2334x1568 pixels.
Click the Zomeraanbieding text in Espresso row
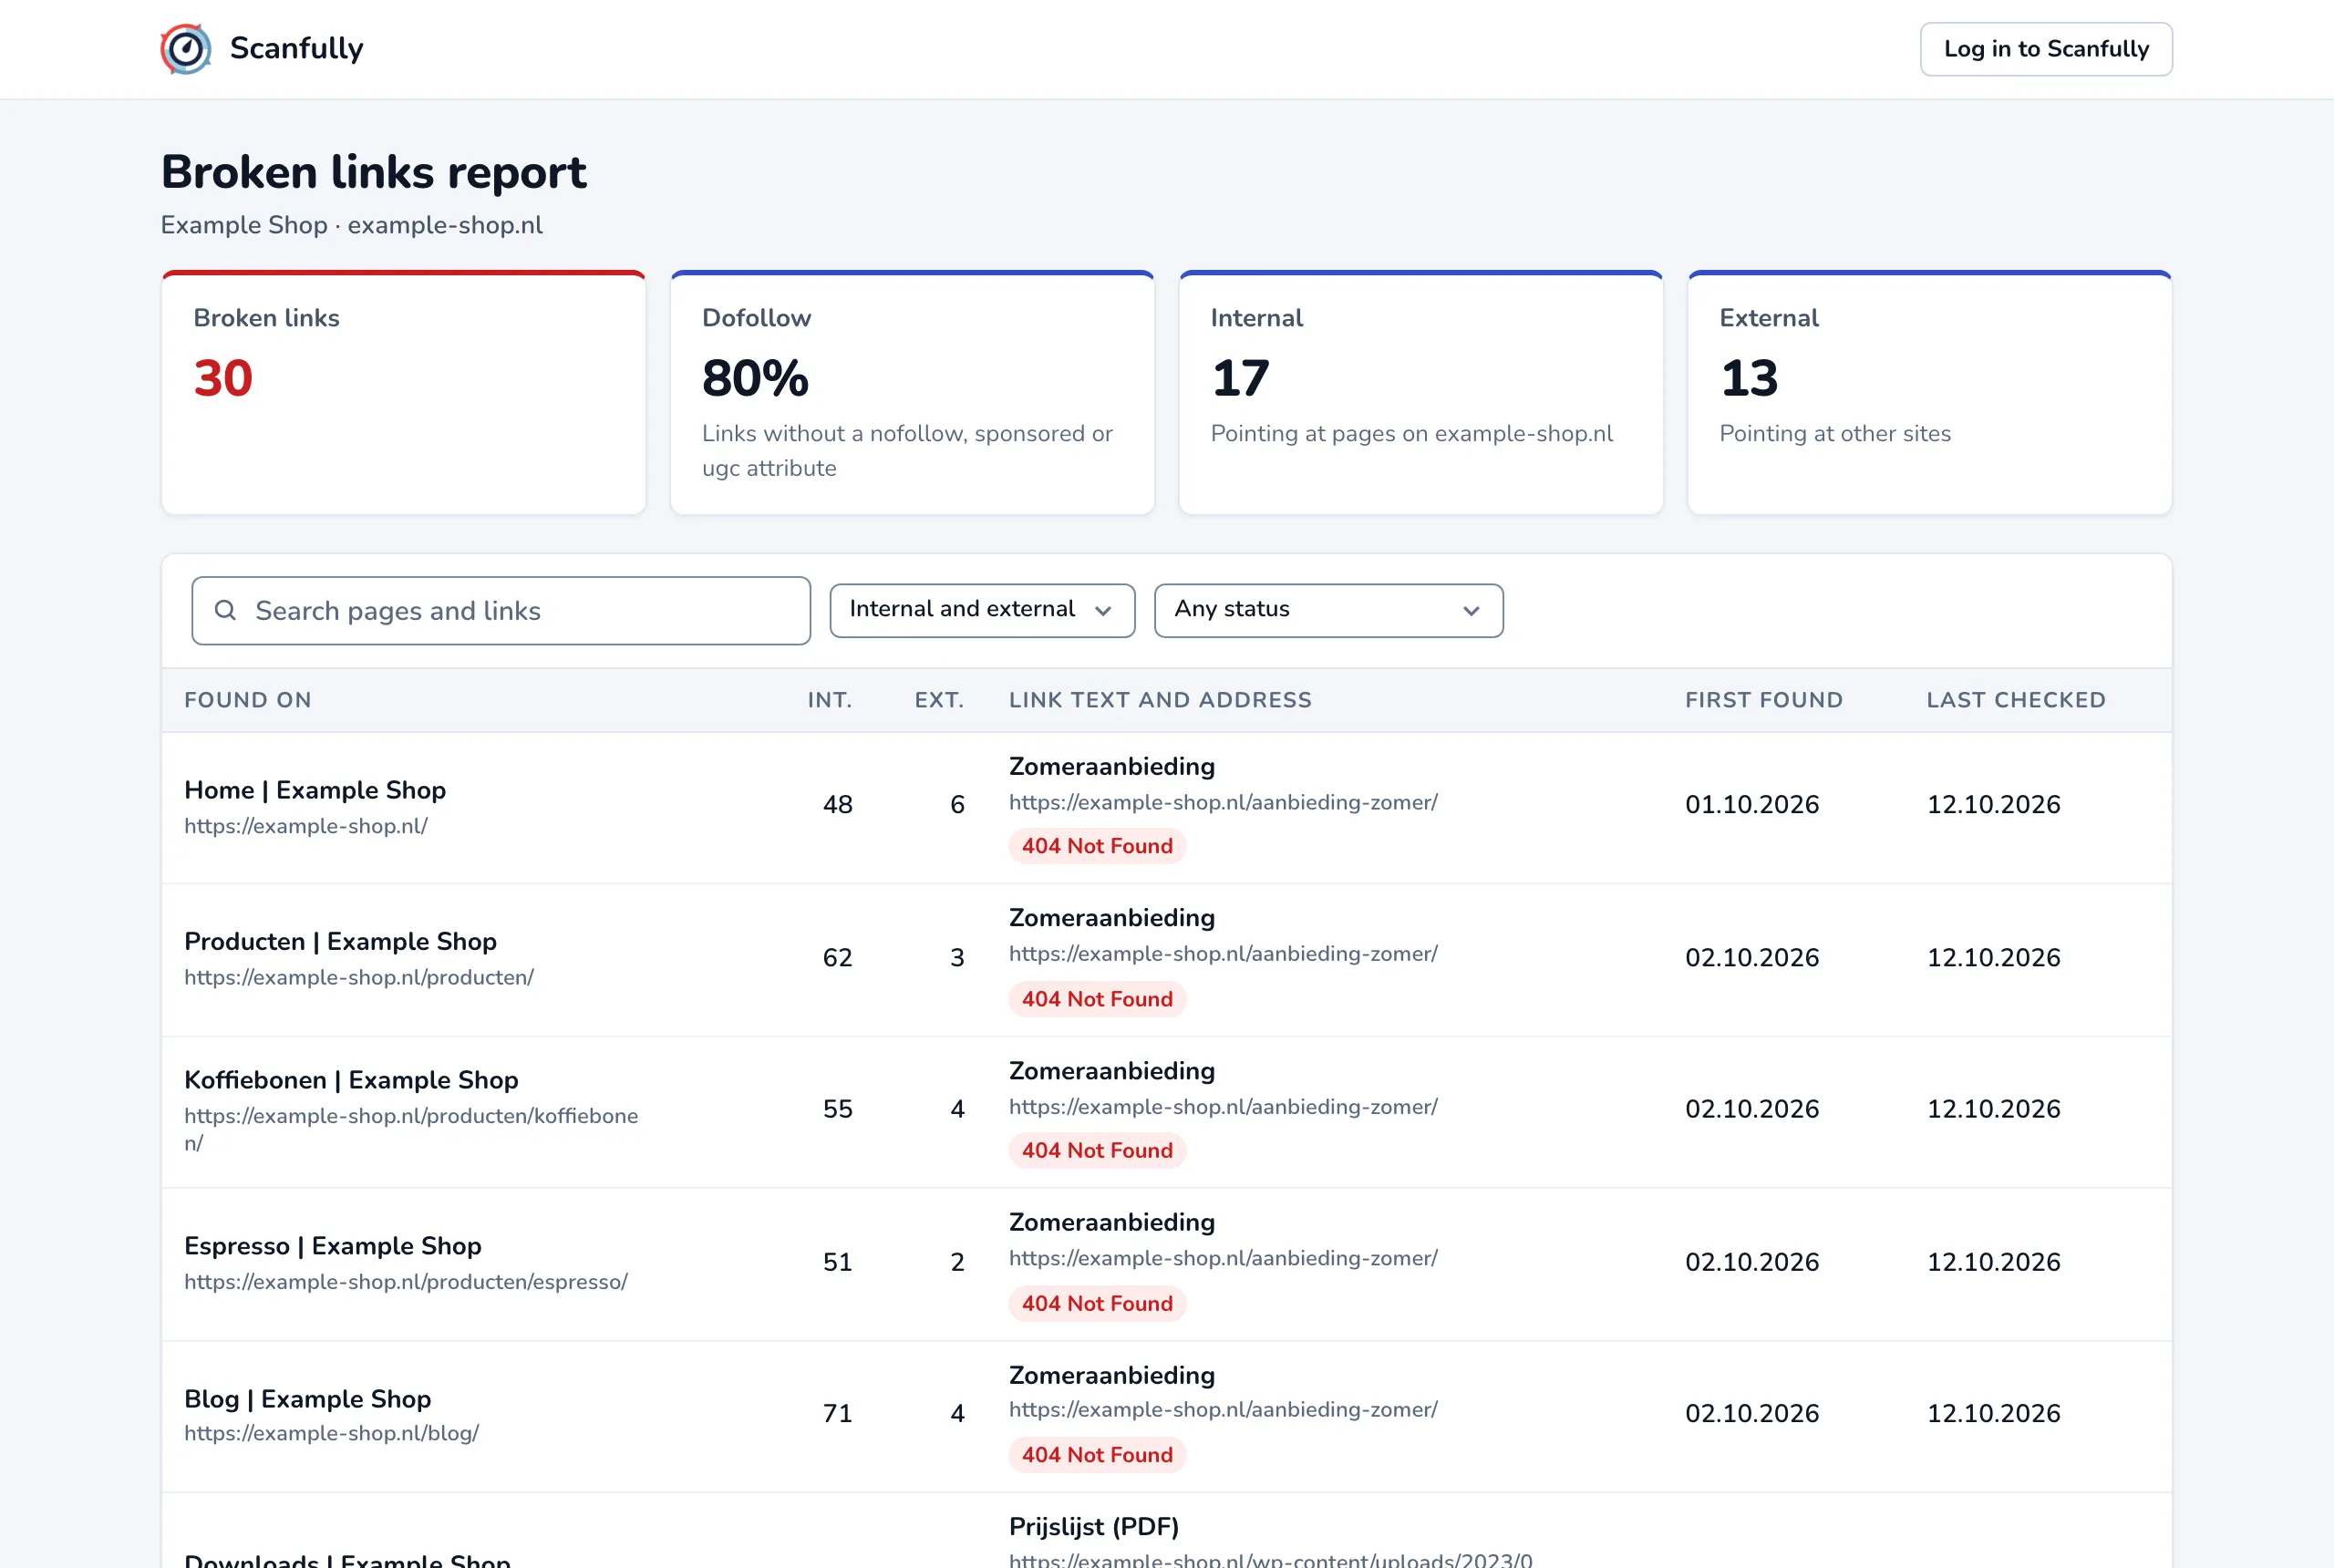(1112, 1222)
